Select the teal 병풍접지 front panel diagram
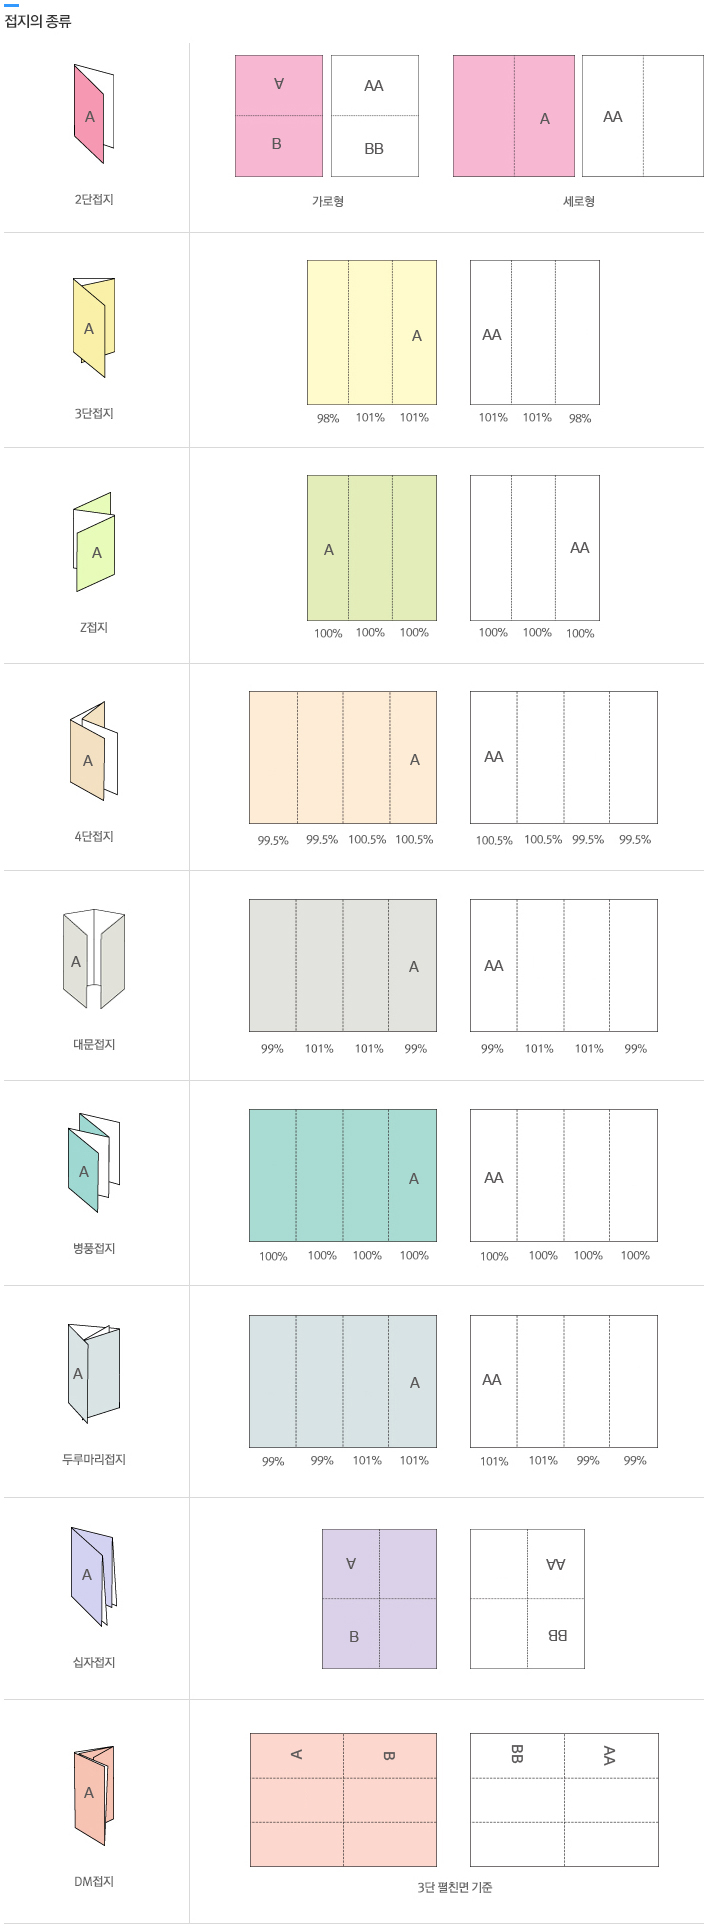This screenshot has width=709, height=1928. pyautogui.click(x=343, y=1175)
